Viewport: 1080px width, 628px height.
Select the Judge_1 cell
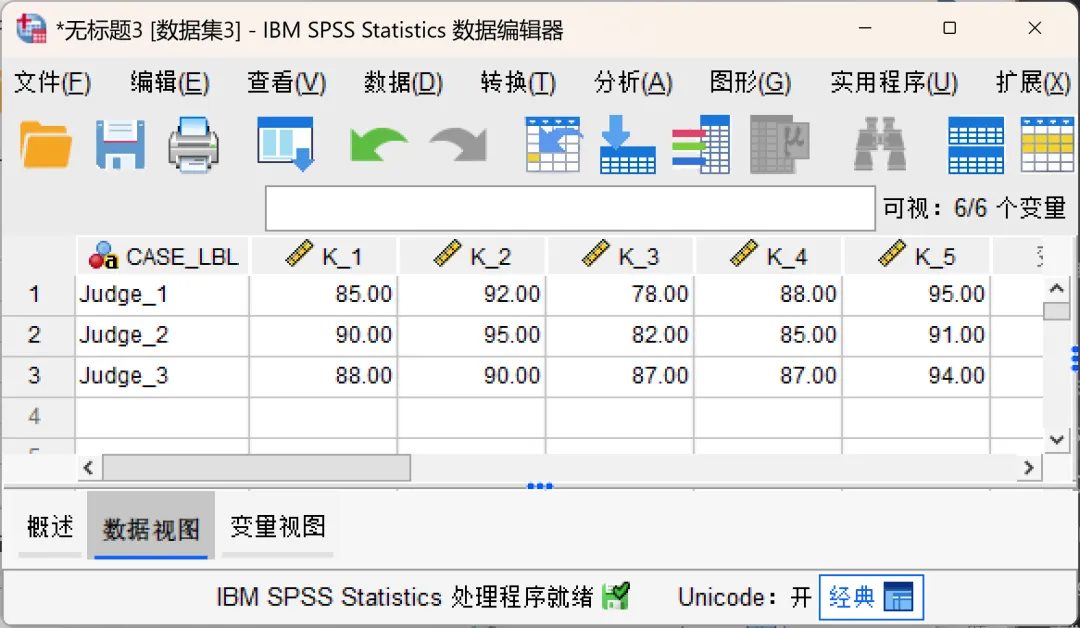[x=162, y=295]
